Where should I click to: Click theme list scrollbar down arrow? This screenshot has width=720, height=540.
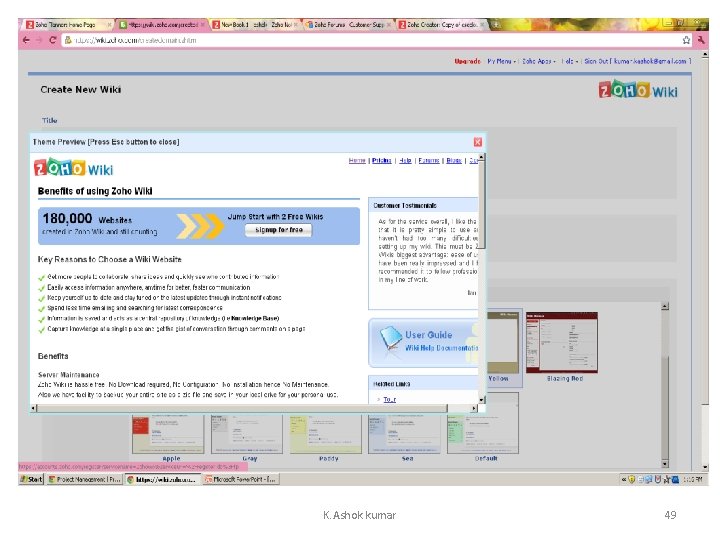point(665,464)
